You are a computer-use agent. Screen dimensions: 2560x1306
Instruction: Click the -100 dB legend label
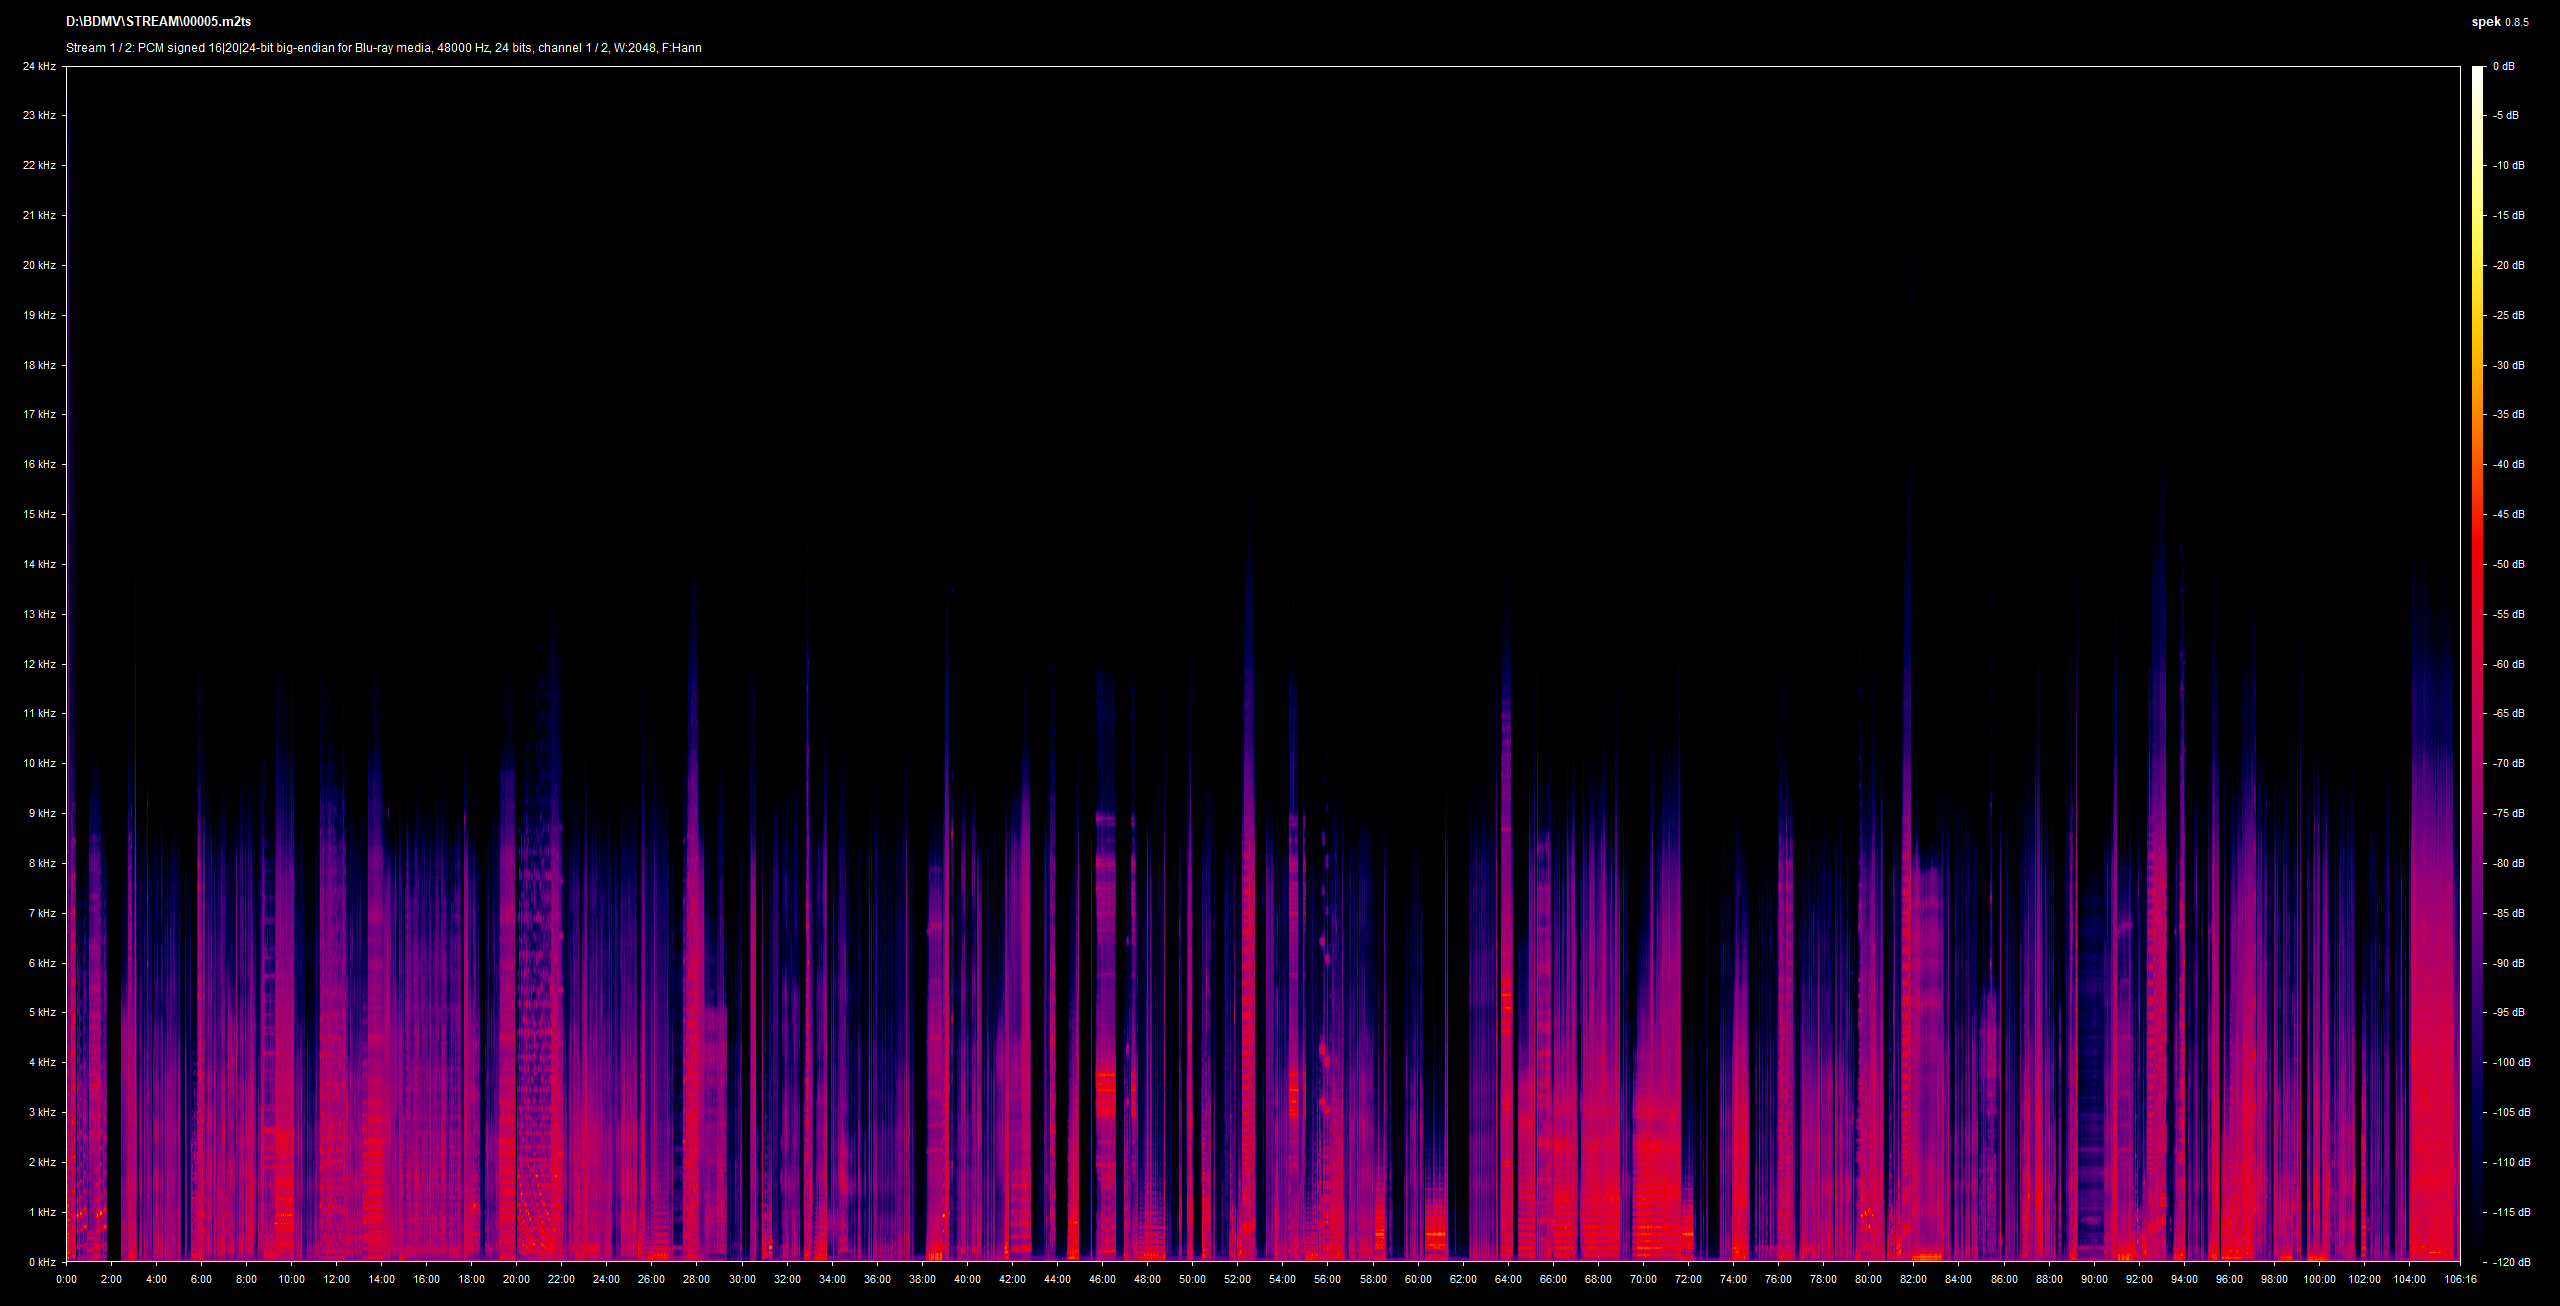pos(2511,1062)
